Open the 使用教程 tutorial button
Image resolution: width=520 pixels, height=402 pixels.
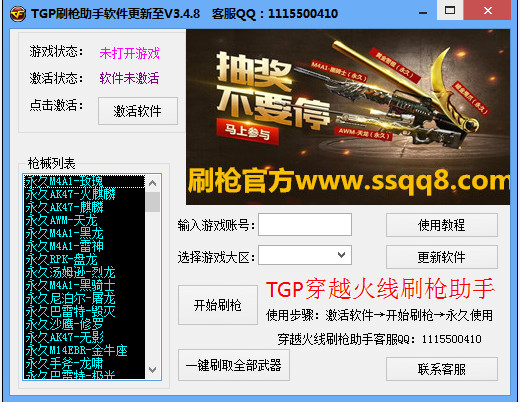[442, 225]
